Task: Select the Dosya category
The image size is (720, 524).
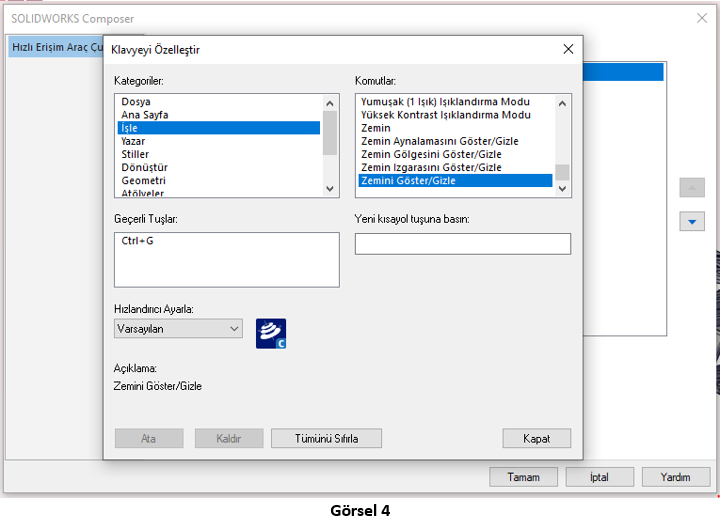Action: [x=136, y=102]
